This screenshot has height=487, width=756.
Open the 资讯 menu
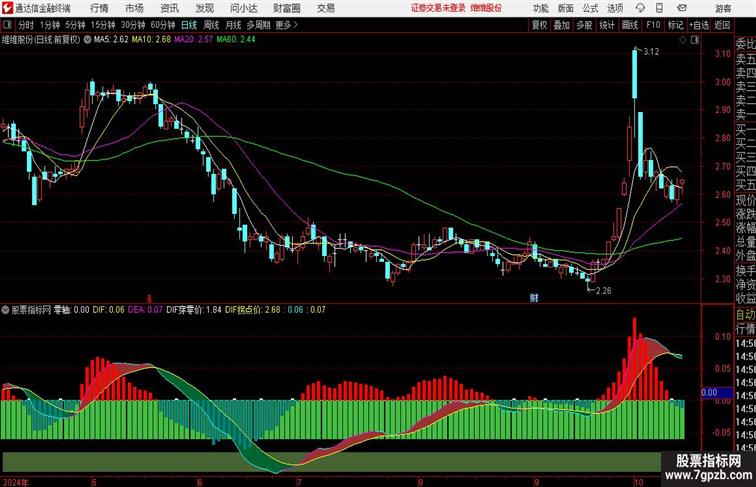pyautogui.click(x=169, y=8)
